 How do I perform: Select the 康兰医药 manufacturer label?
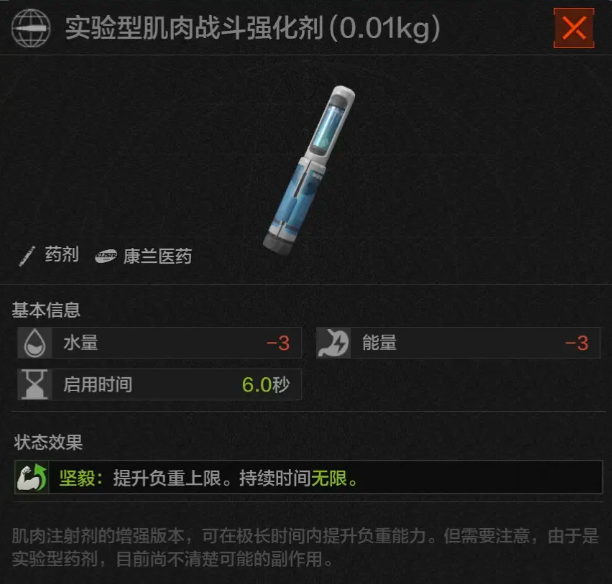[158, 256]
